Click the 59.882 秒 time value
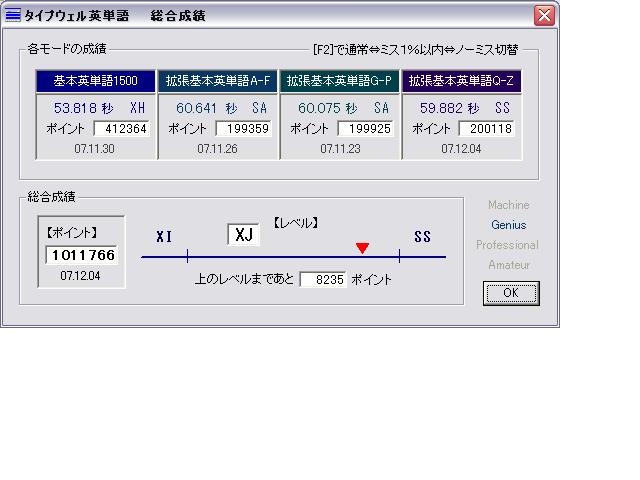Screen dimensions: 640x480 [449, 108]
